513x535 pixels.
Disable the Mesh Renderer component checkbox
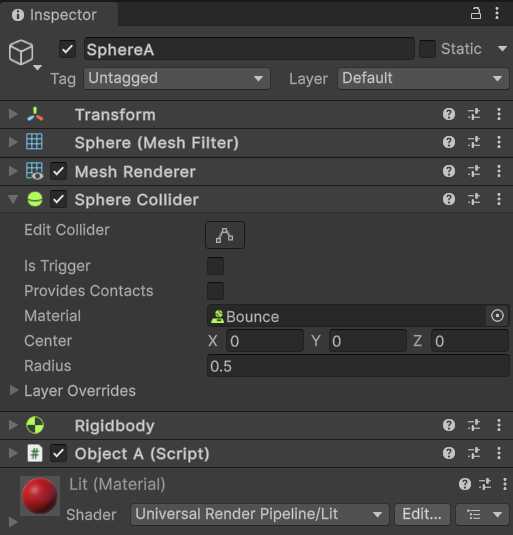(x=58, y=171)
